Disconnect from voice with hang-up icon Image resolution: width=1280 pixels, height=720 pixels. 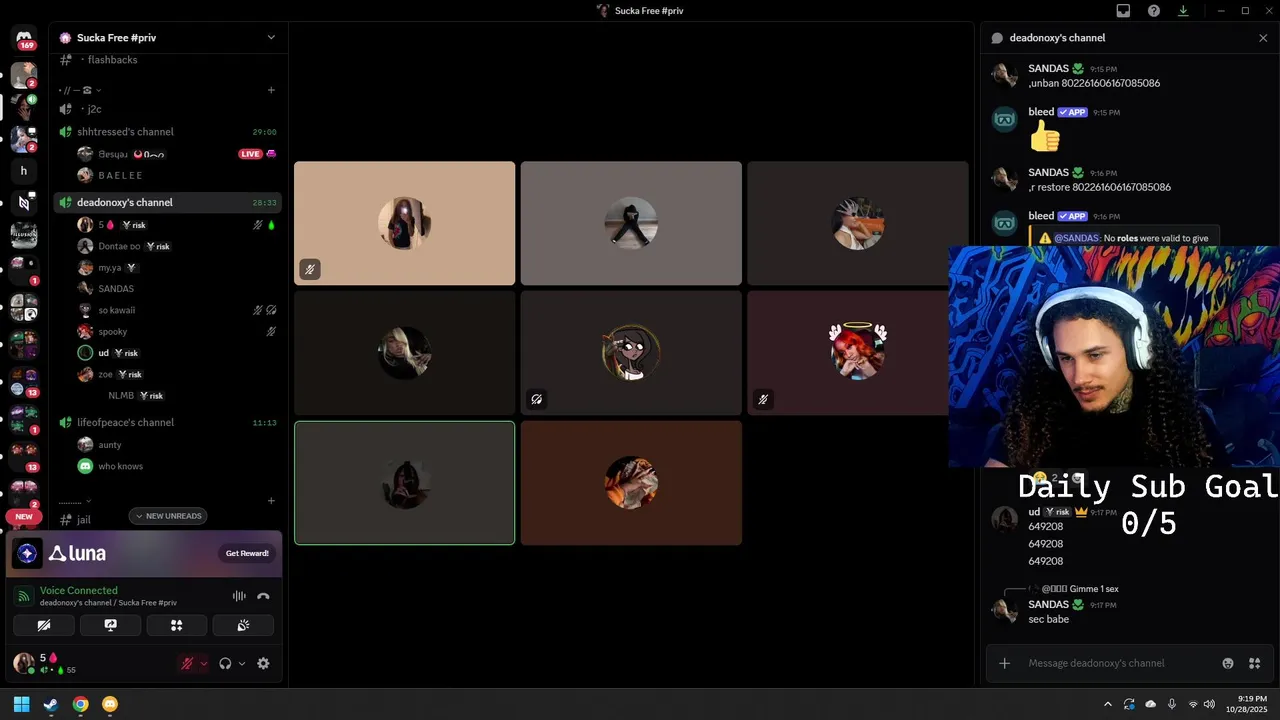click(263, 596)
